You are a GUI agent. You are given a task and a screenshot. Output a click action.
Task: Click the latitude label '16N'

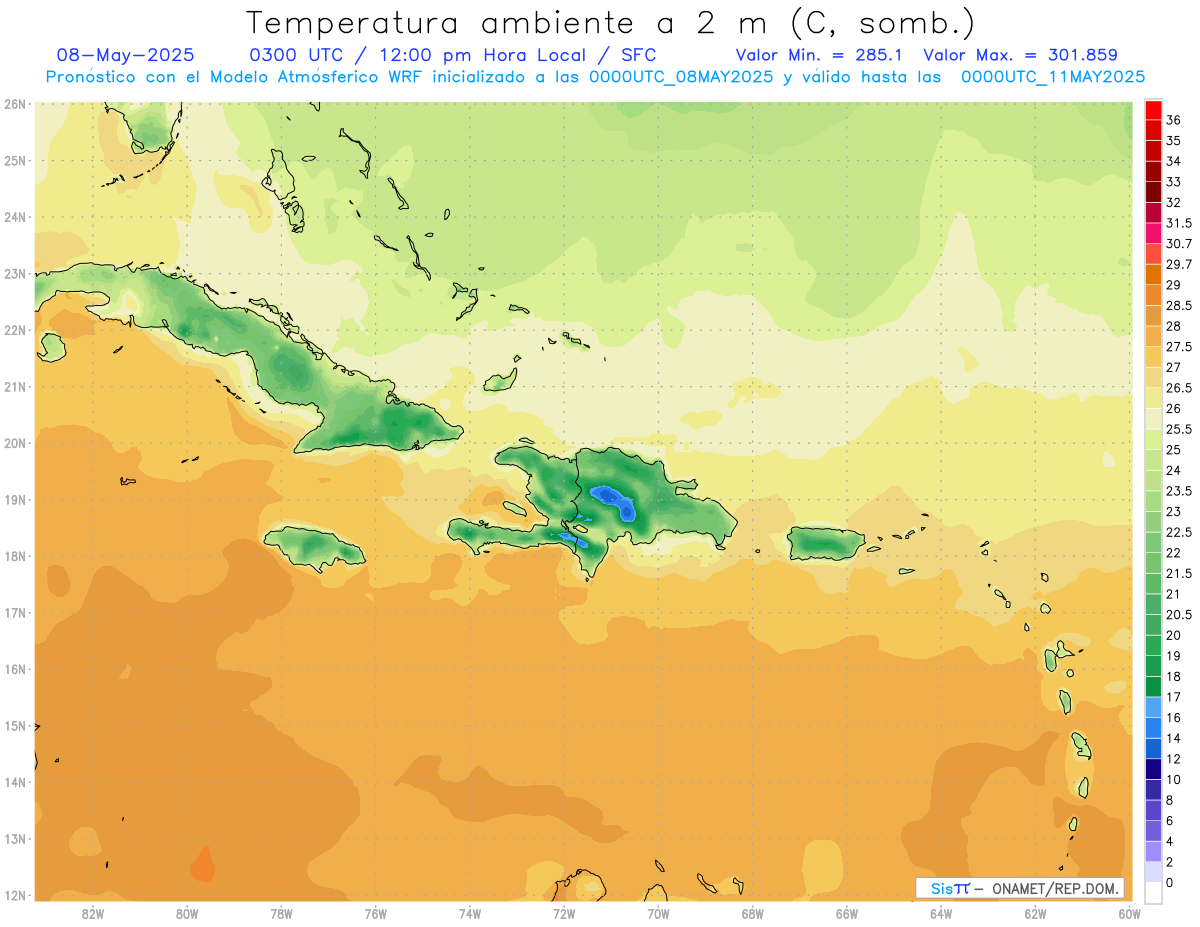click(15, 669)
